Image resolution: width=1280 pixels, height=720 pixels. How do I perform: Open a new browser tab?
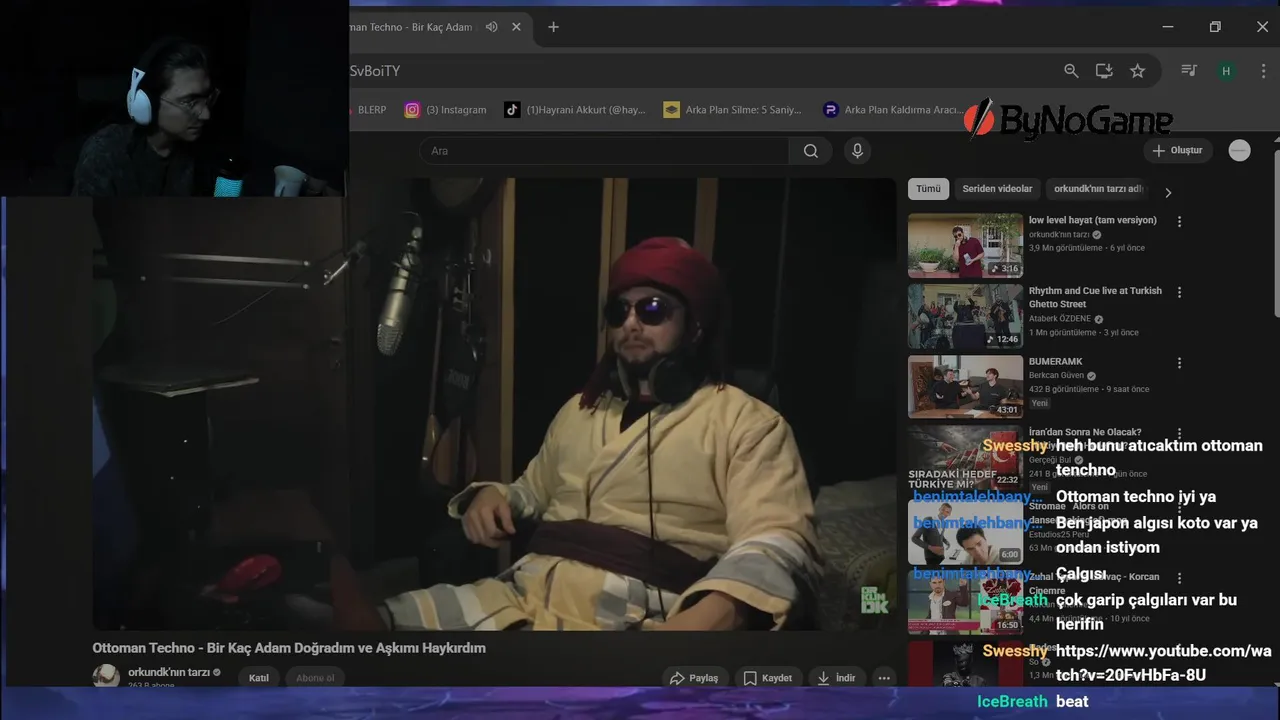point(553,27)
